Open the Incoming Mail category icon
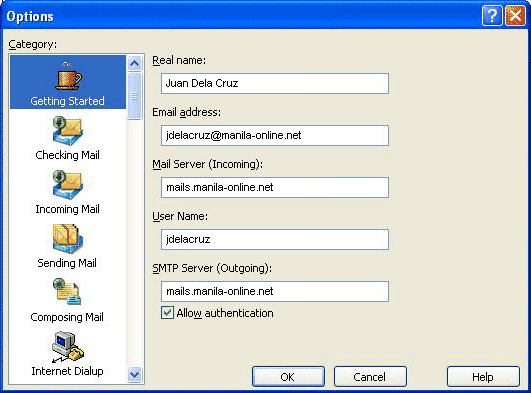This screenshot has height=393, width=531. (x=67, y=185)
